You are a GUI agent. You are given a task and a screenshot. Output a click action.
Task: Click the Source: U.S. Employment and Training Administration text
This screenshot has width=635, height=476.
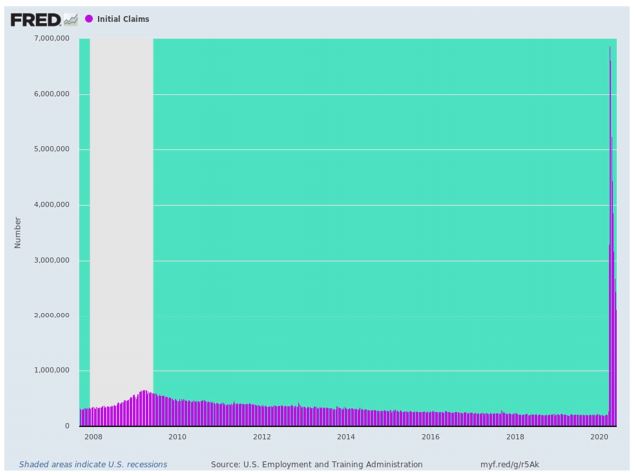(x=316, y=464)
